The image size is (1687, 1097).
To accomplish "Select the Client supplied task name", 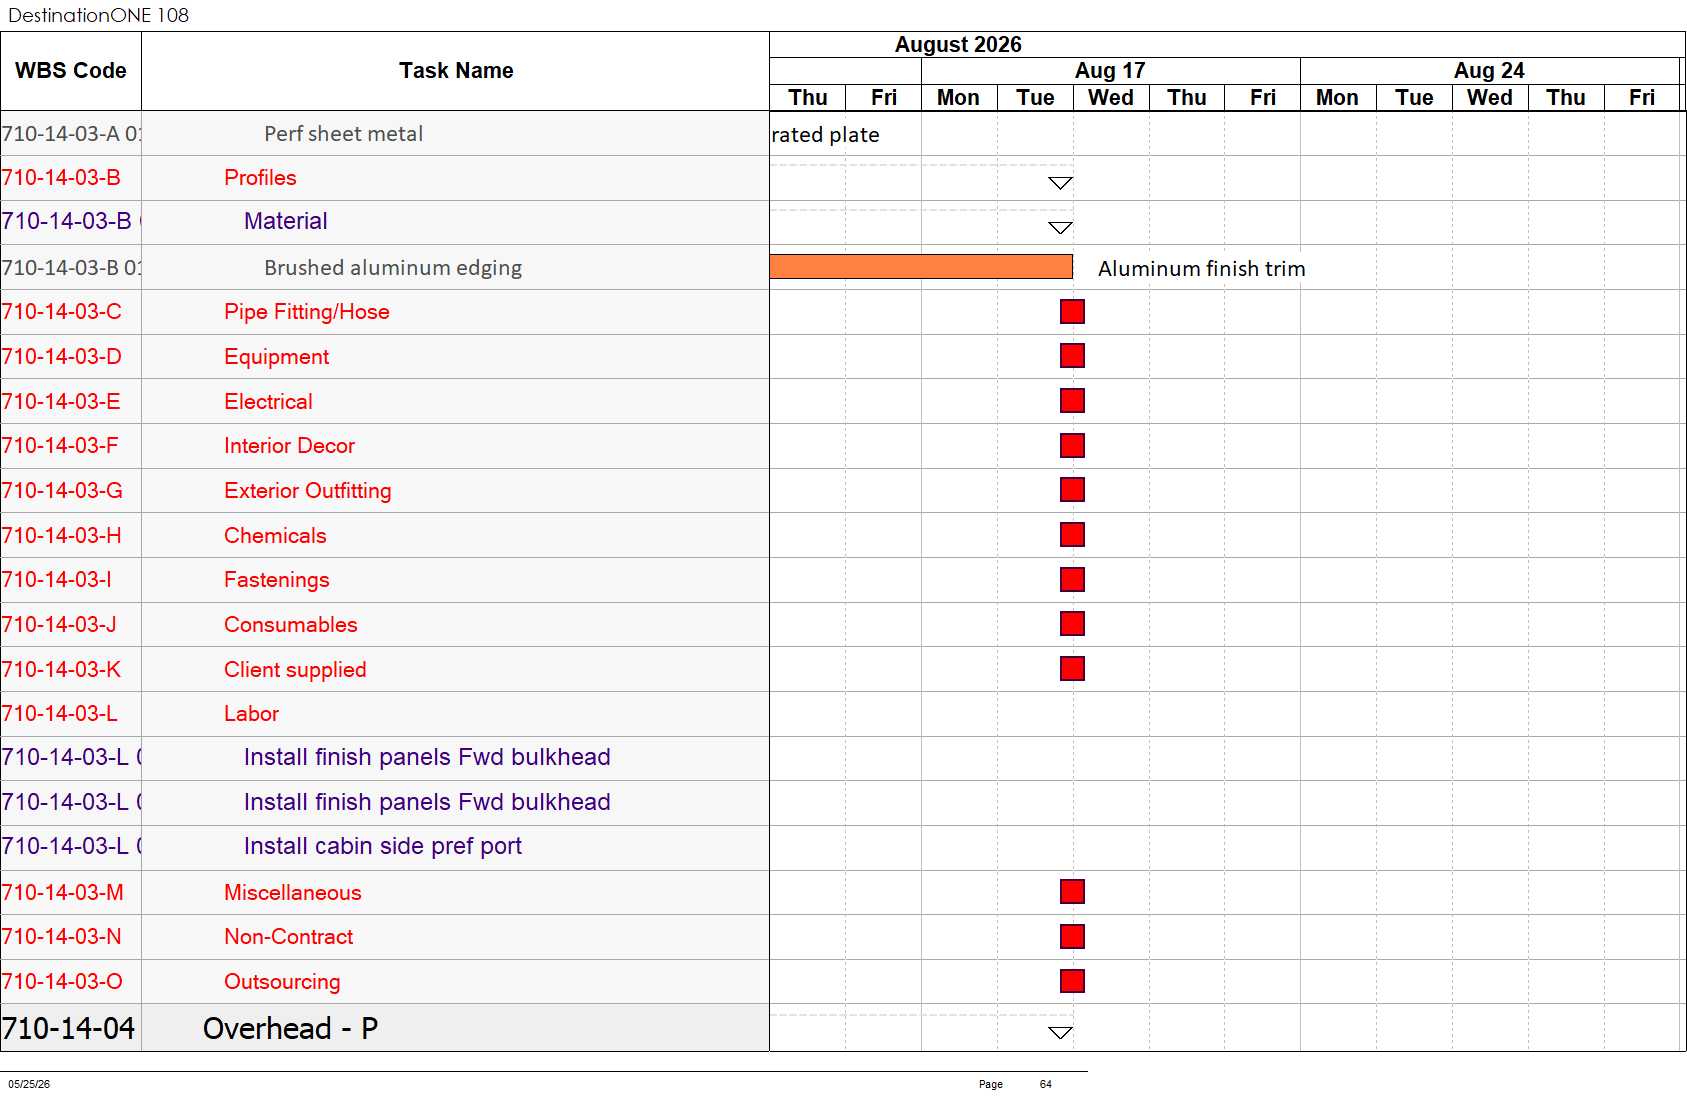I will pos(295,670).
